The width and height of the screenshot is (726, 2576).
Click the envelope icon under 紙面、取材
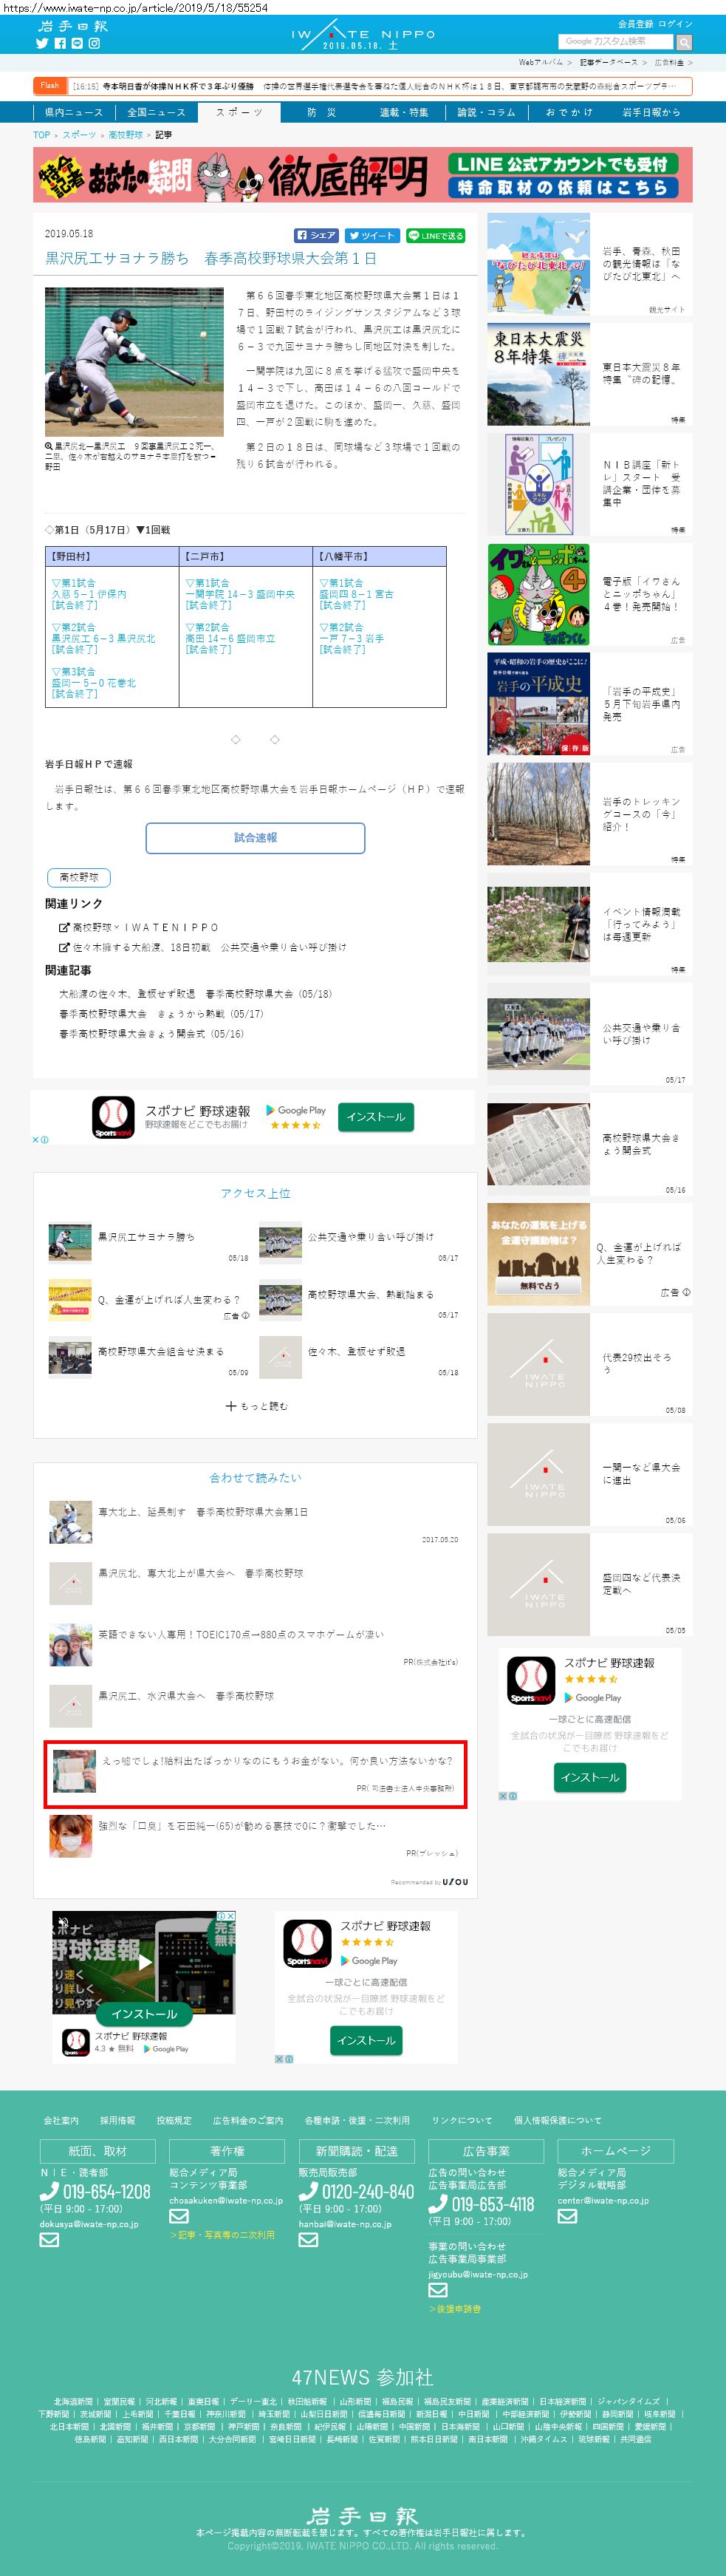tap(49, 2239)
